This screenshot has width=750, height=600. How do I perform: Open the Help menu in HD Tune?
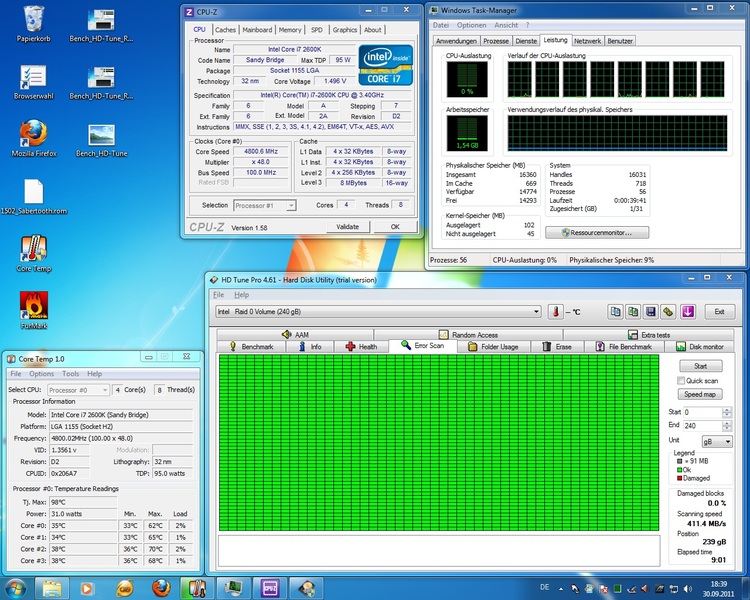[x=242, y=295]
